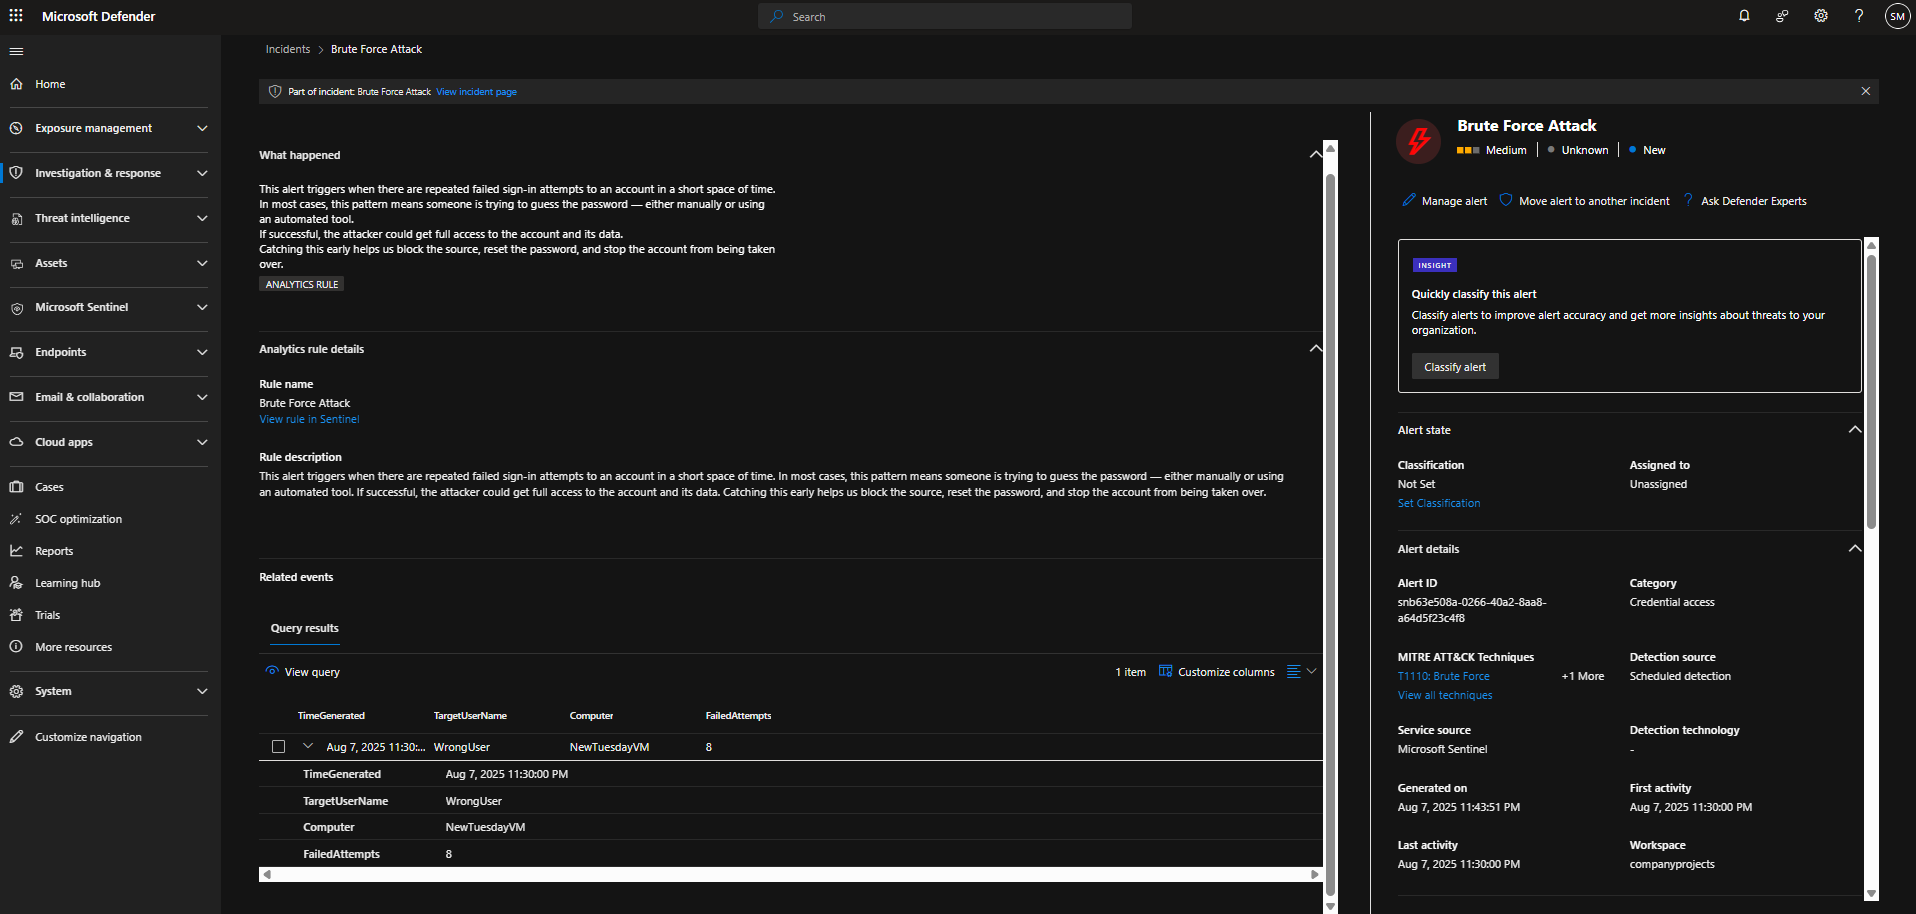Screen dimensions: 1916x914
Task: Click the alert details panel scrollbar
Action: 1871,392
